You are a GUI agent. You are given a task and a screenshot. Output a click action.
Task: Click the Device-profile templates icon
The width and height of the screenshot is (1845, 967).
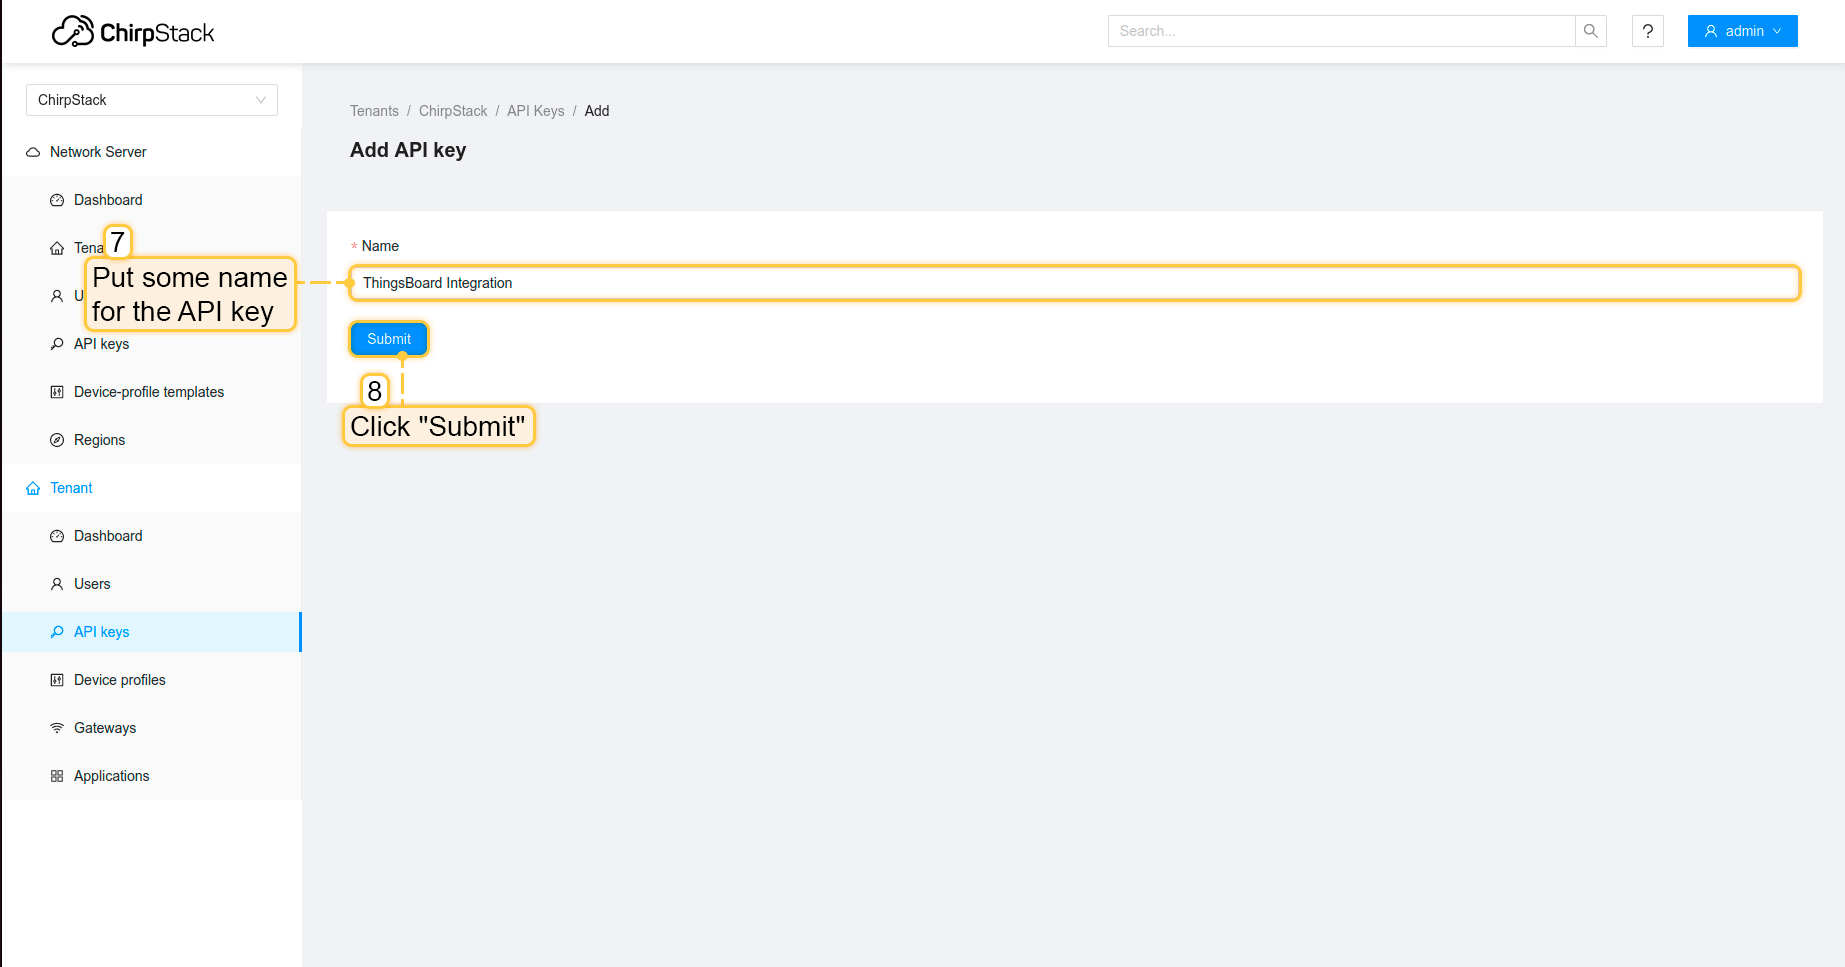point(57,391)
